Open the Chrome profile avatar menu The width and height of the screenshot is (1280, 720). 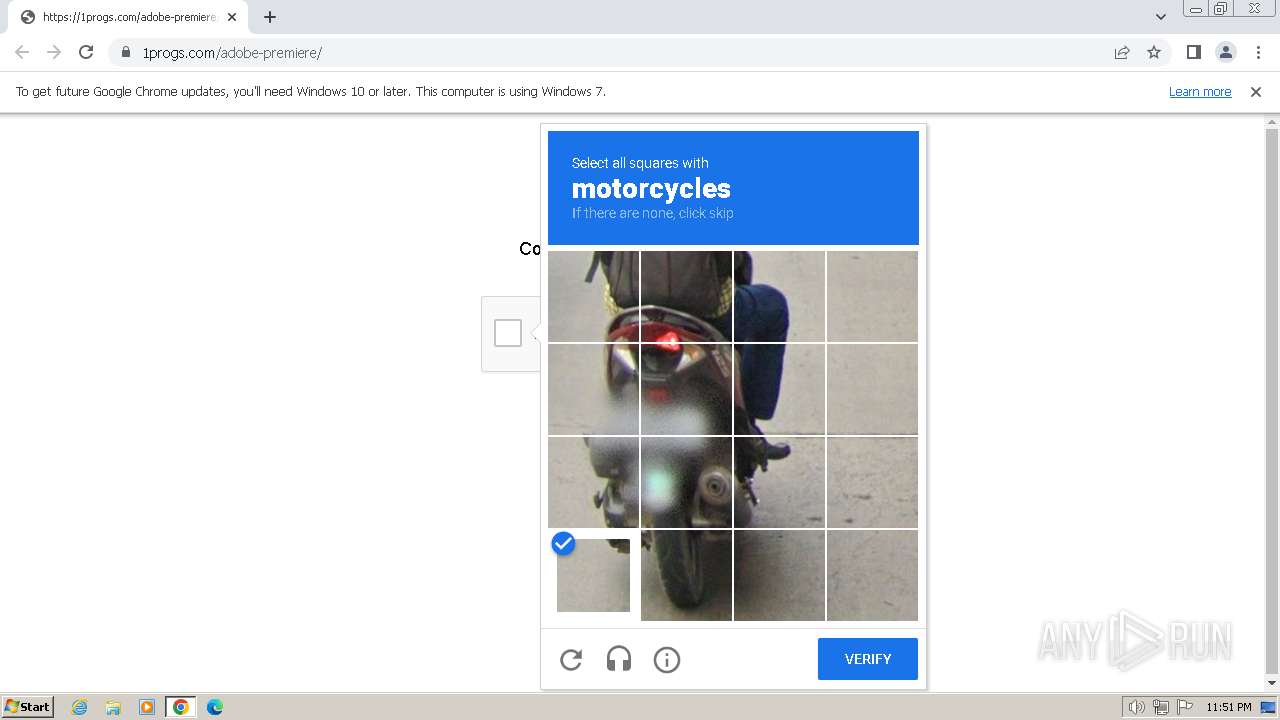tap(1225, 52)
